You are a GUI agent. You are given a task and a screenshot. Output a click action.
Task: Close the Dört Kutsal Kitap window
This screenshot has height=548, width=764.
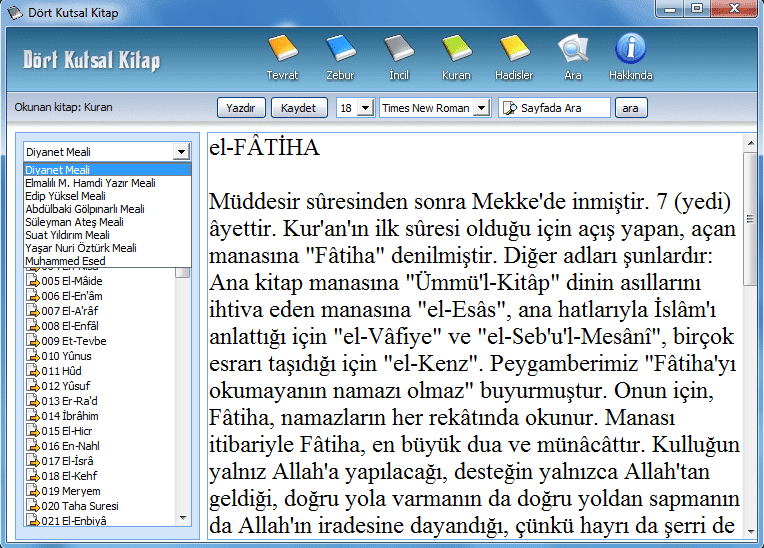734,8
